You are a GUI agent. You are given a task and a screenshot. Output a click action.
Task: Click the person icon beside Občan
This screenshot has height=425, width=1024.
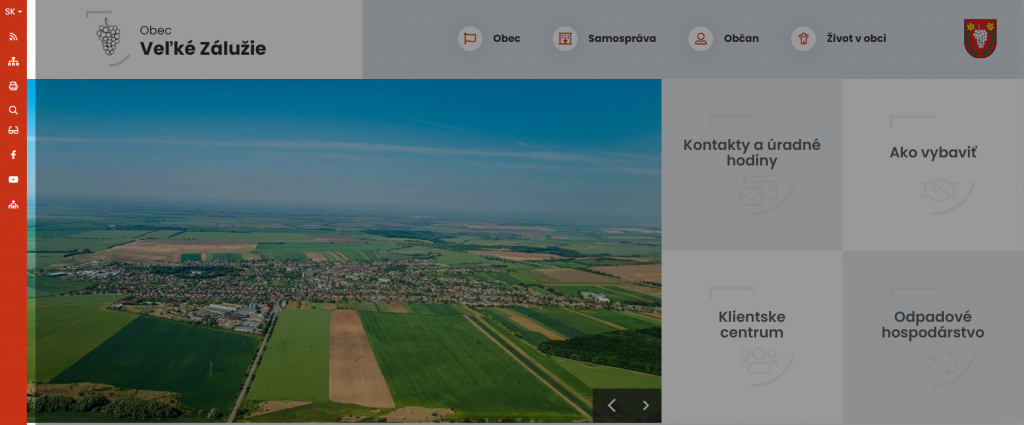701,39
